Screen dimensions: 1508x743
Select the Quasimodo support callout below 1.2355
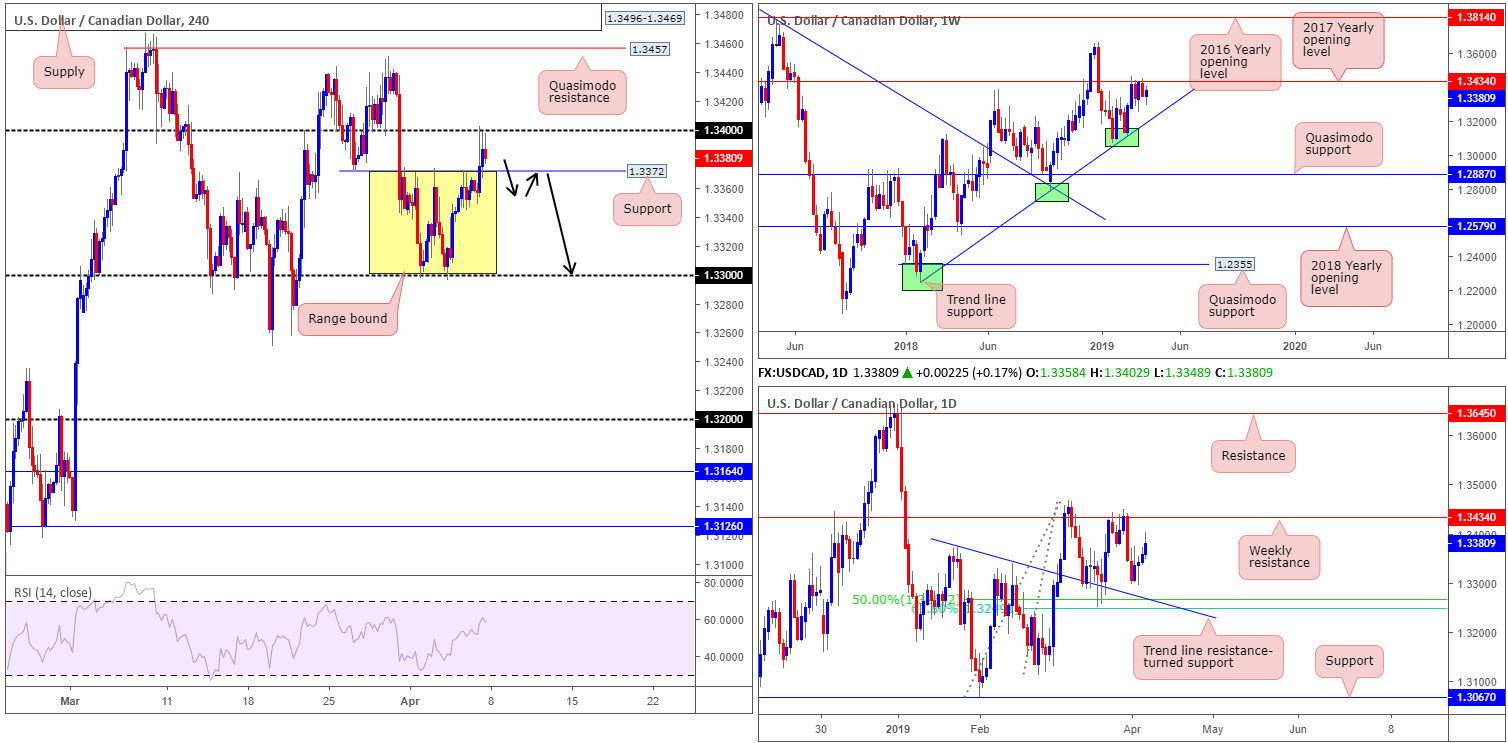click(1241, 305)
